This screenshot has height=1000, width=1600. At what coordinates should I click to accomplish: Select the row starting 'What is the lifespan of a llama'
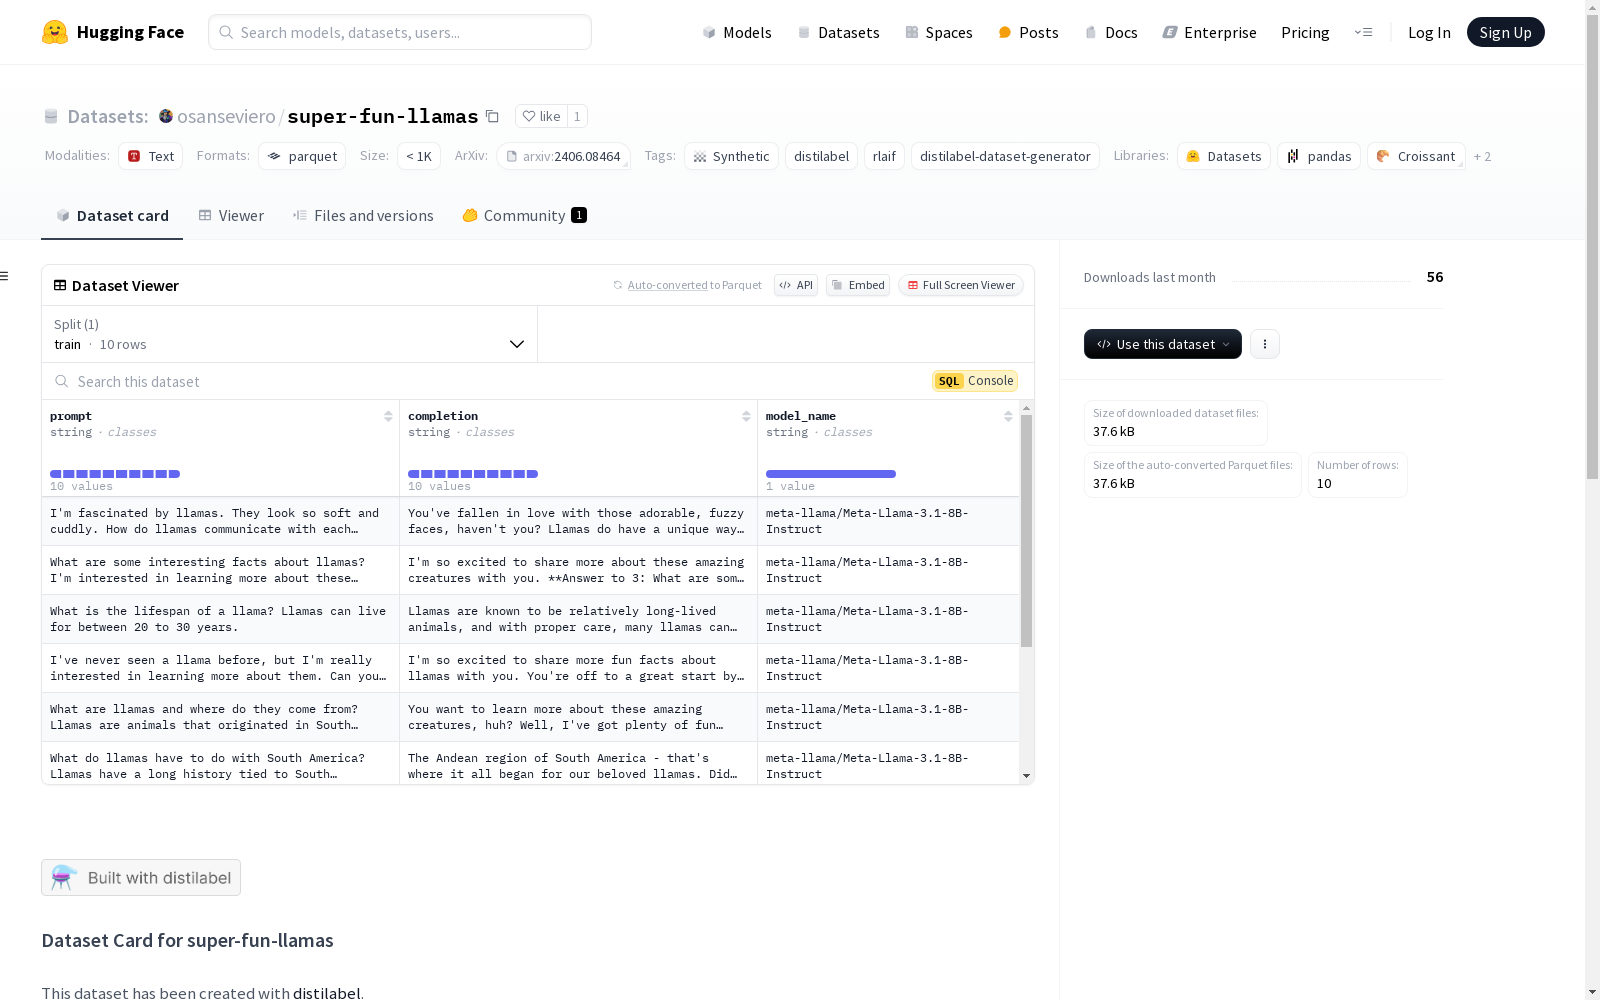tap(530, 619)
